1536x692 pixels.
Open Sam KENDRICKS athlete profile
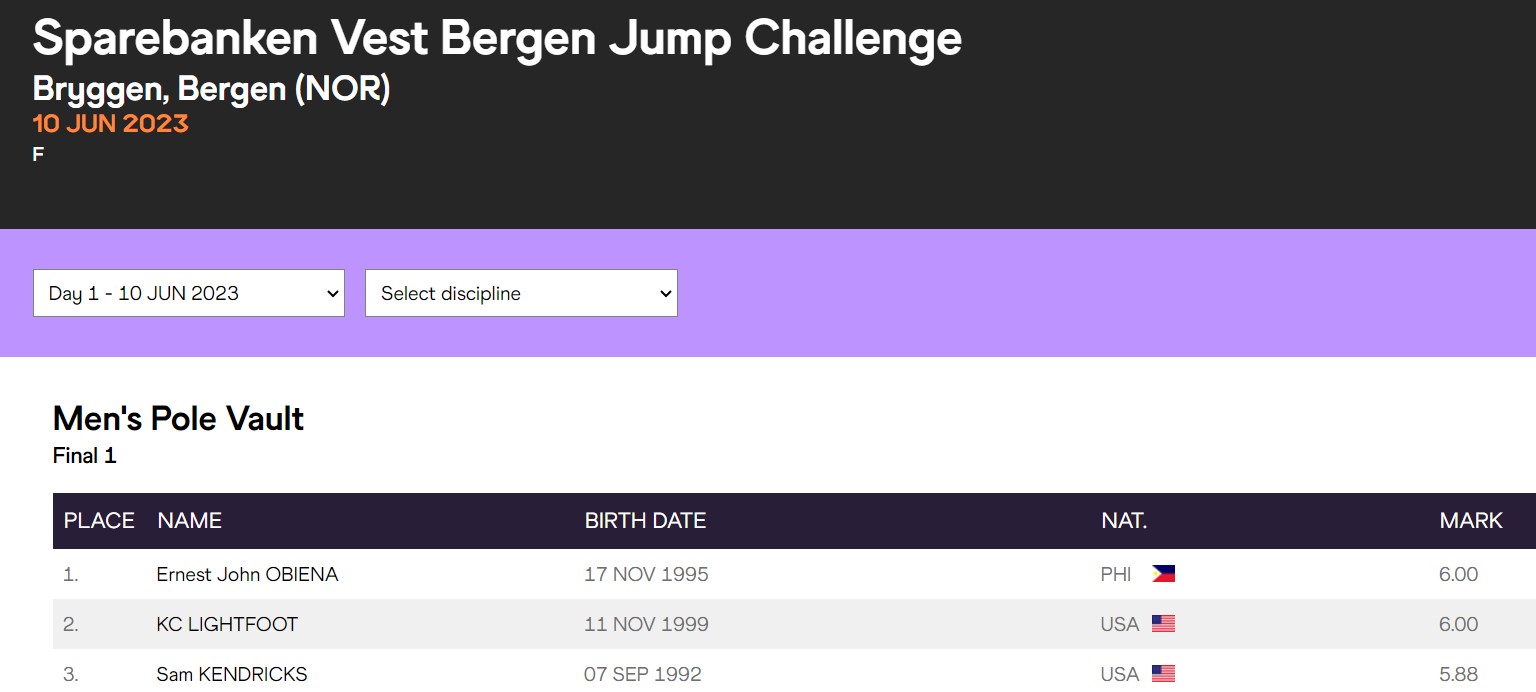232,674
